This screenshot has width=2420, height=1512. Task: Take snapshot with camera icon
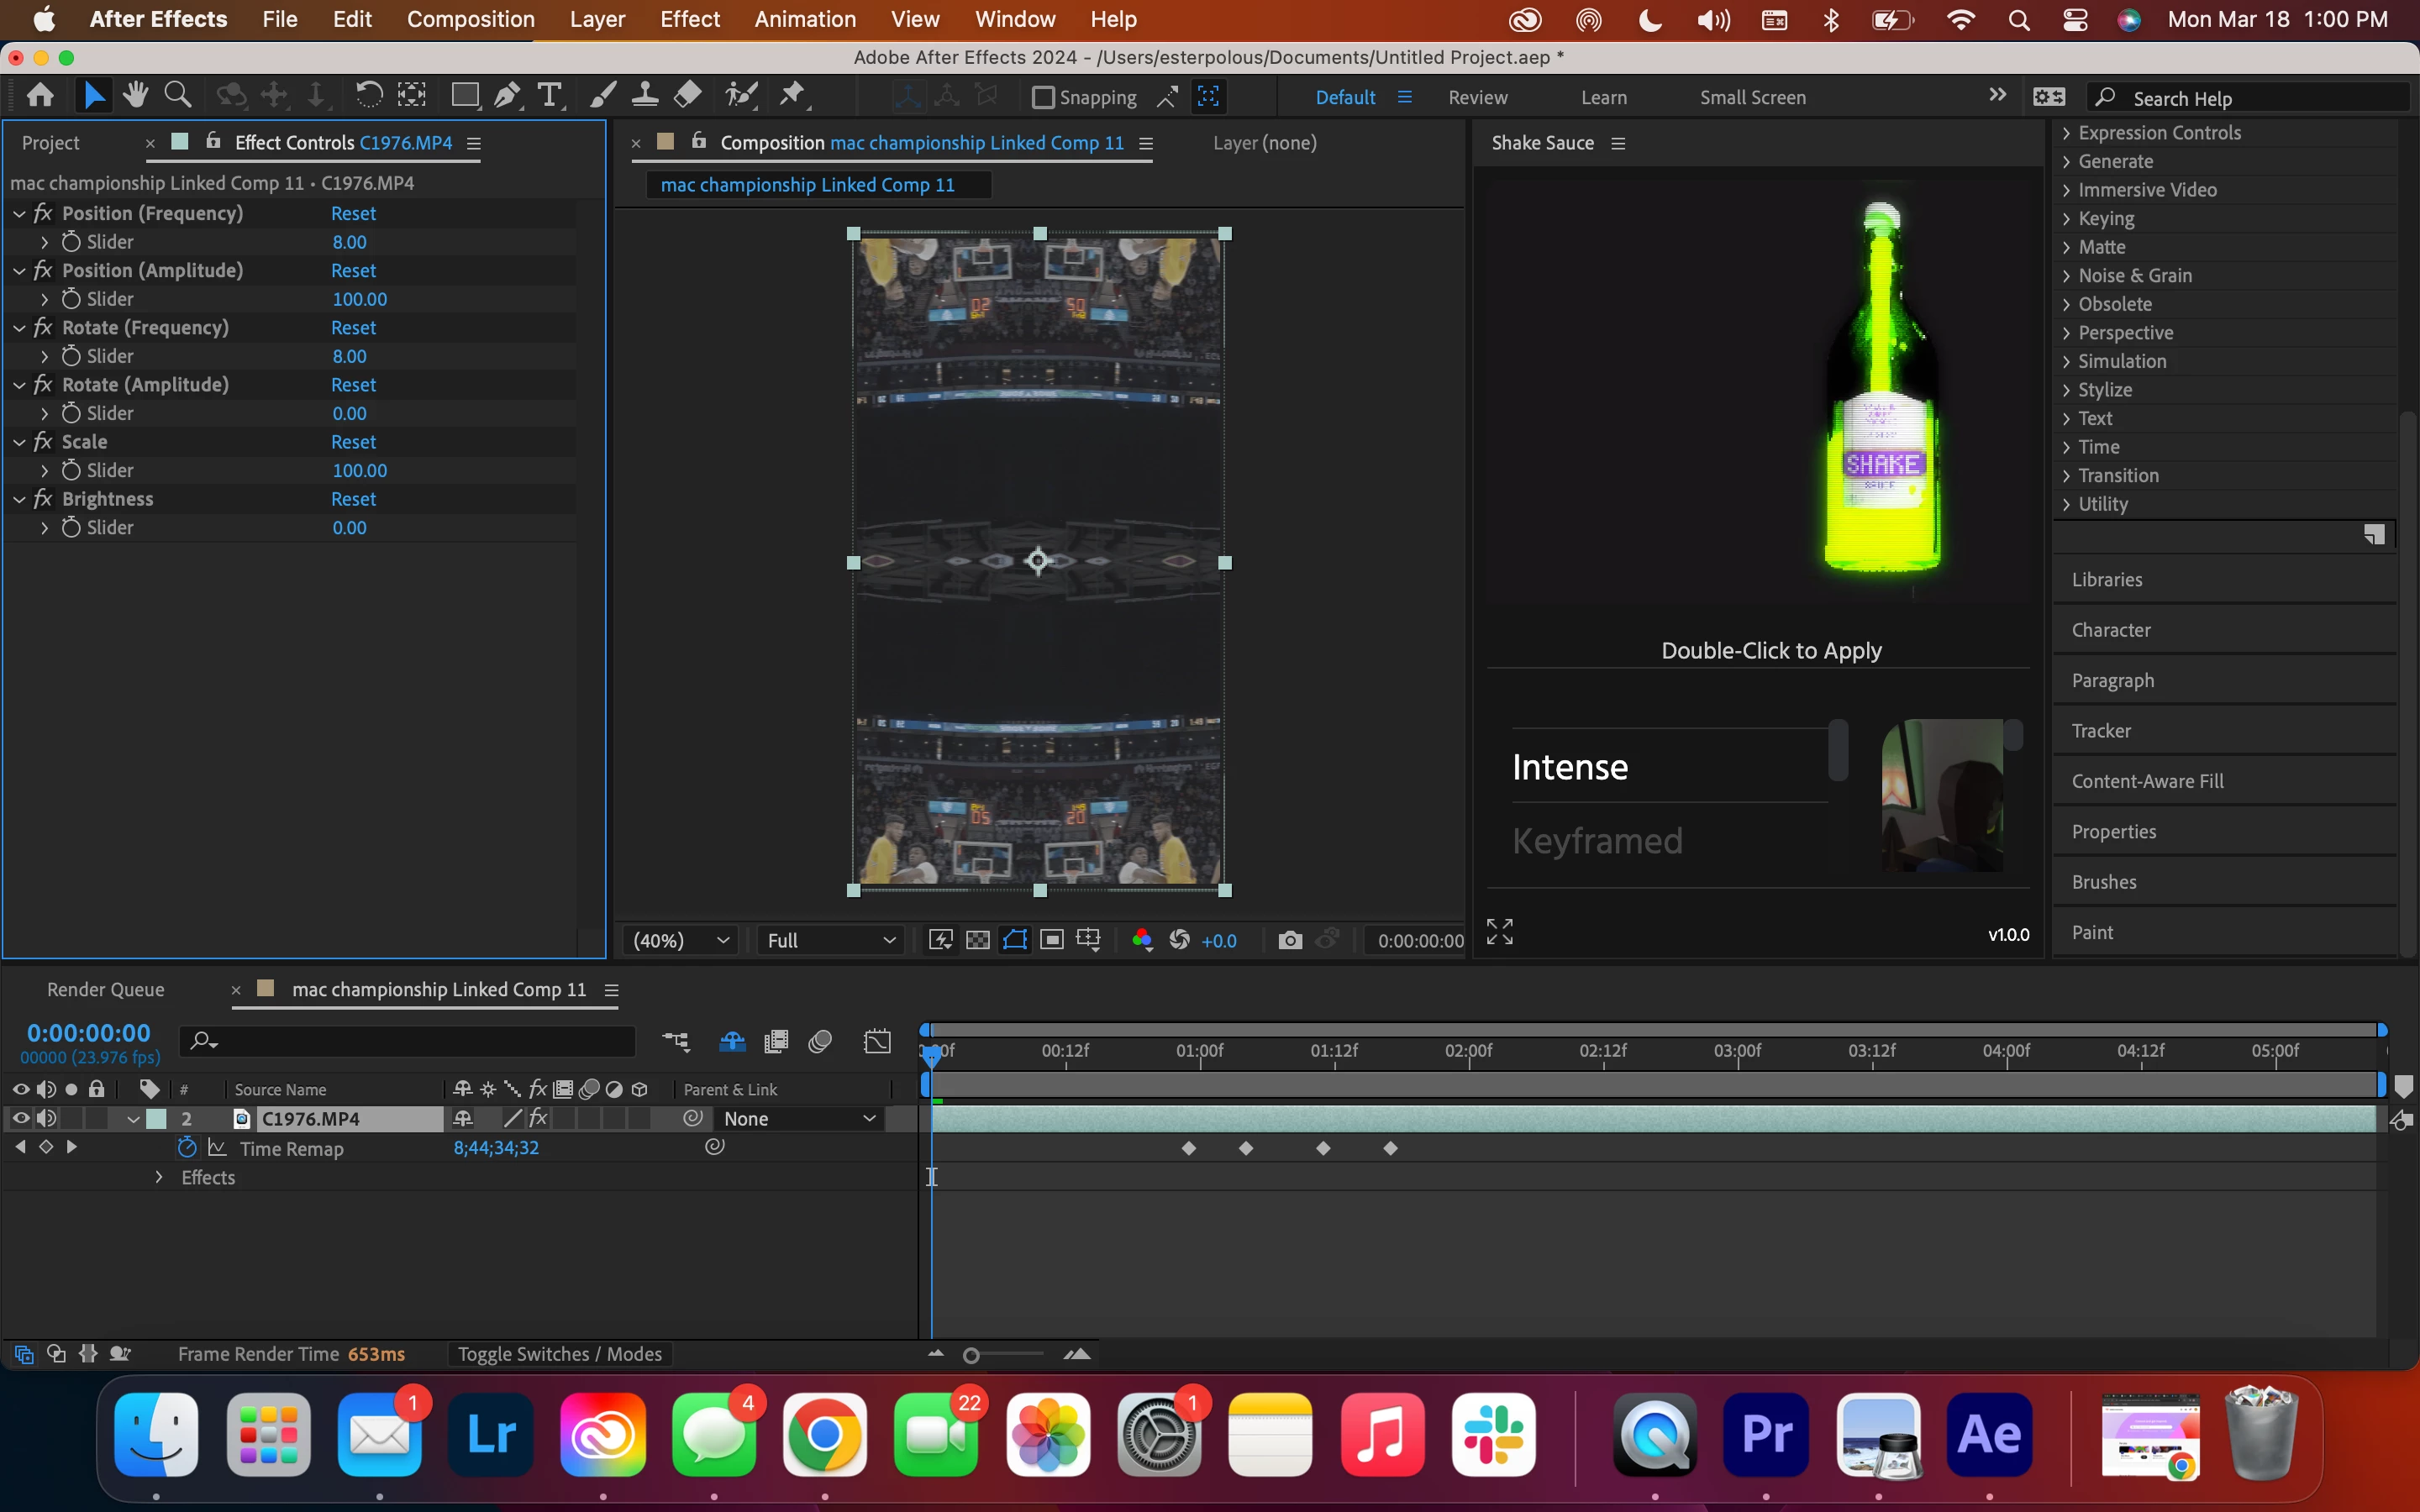(1290, 940)
